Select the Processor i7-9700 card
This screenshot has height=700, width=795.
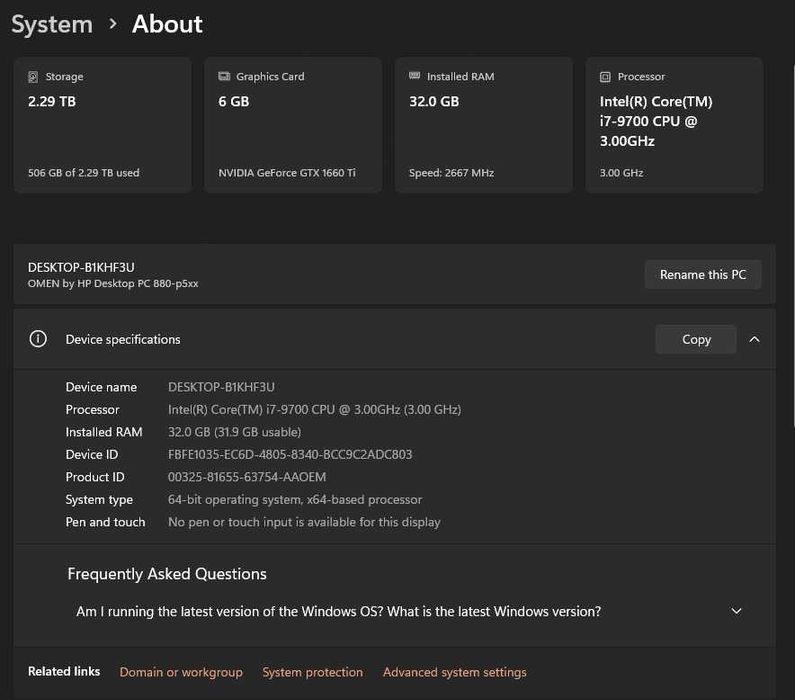pyautogui.click(x=674, y=125)
